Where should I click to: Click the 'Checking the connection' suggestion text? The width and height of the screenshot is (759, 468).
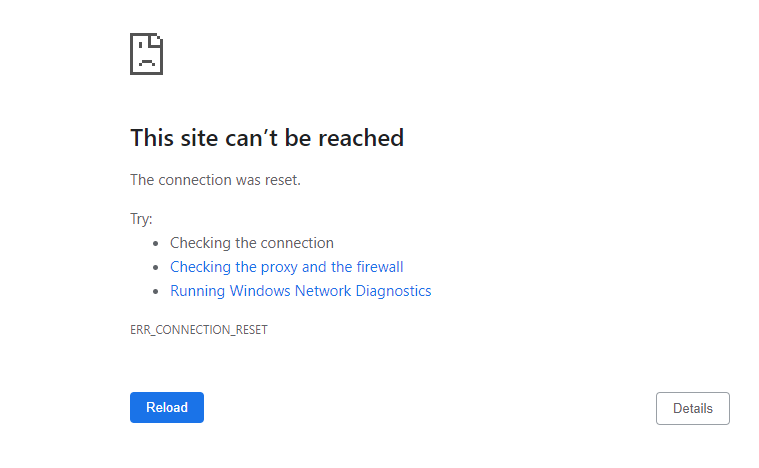pyautogui.click(x=252, y=243)
